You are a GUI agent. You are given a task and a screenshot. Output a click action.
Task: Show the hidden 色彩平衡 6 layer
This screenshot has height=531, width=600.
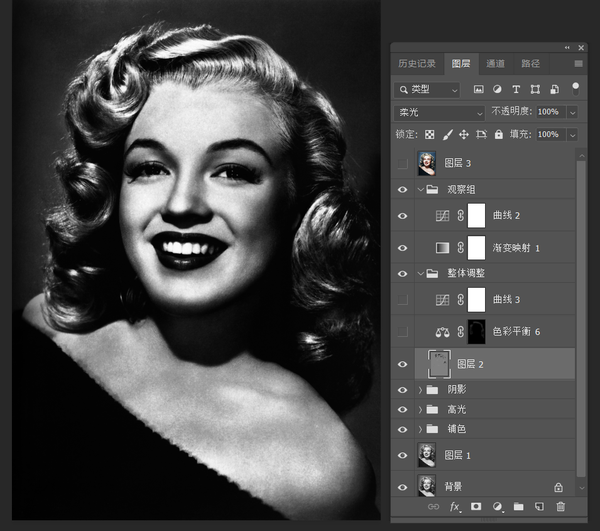pos(403,331)
